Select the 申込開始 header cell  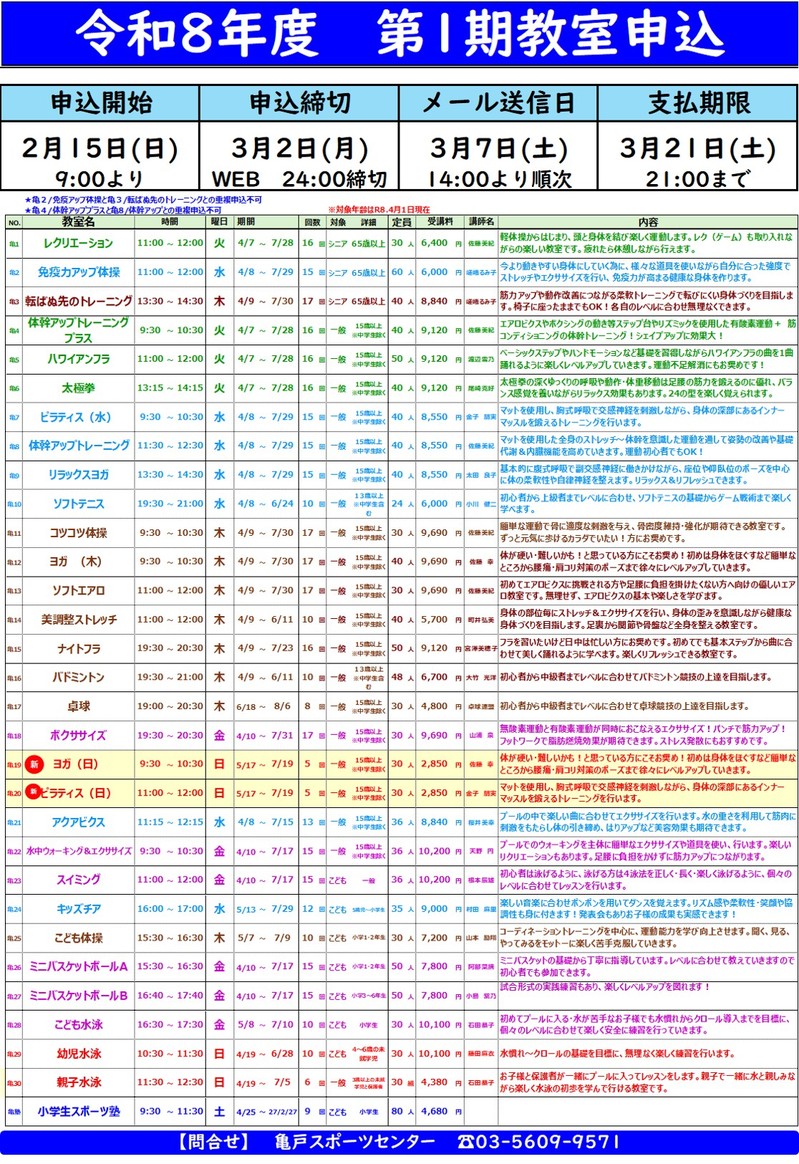tap(101, 104)
